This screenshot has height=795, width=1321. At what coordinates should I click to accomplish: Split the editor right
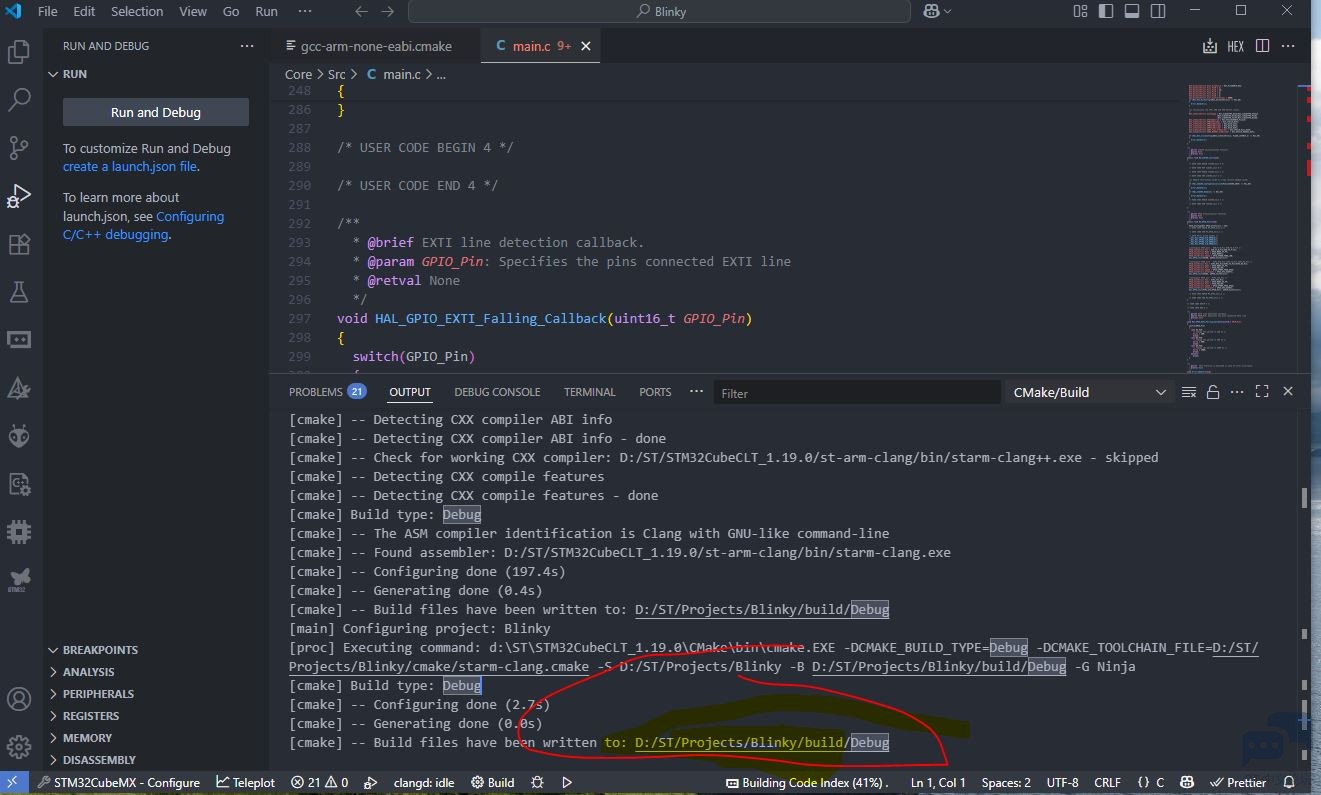(1262, 46)
